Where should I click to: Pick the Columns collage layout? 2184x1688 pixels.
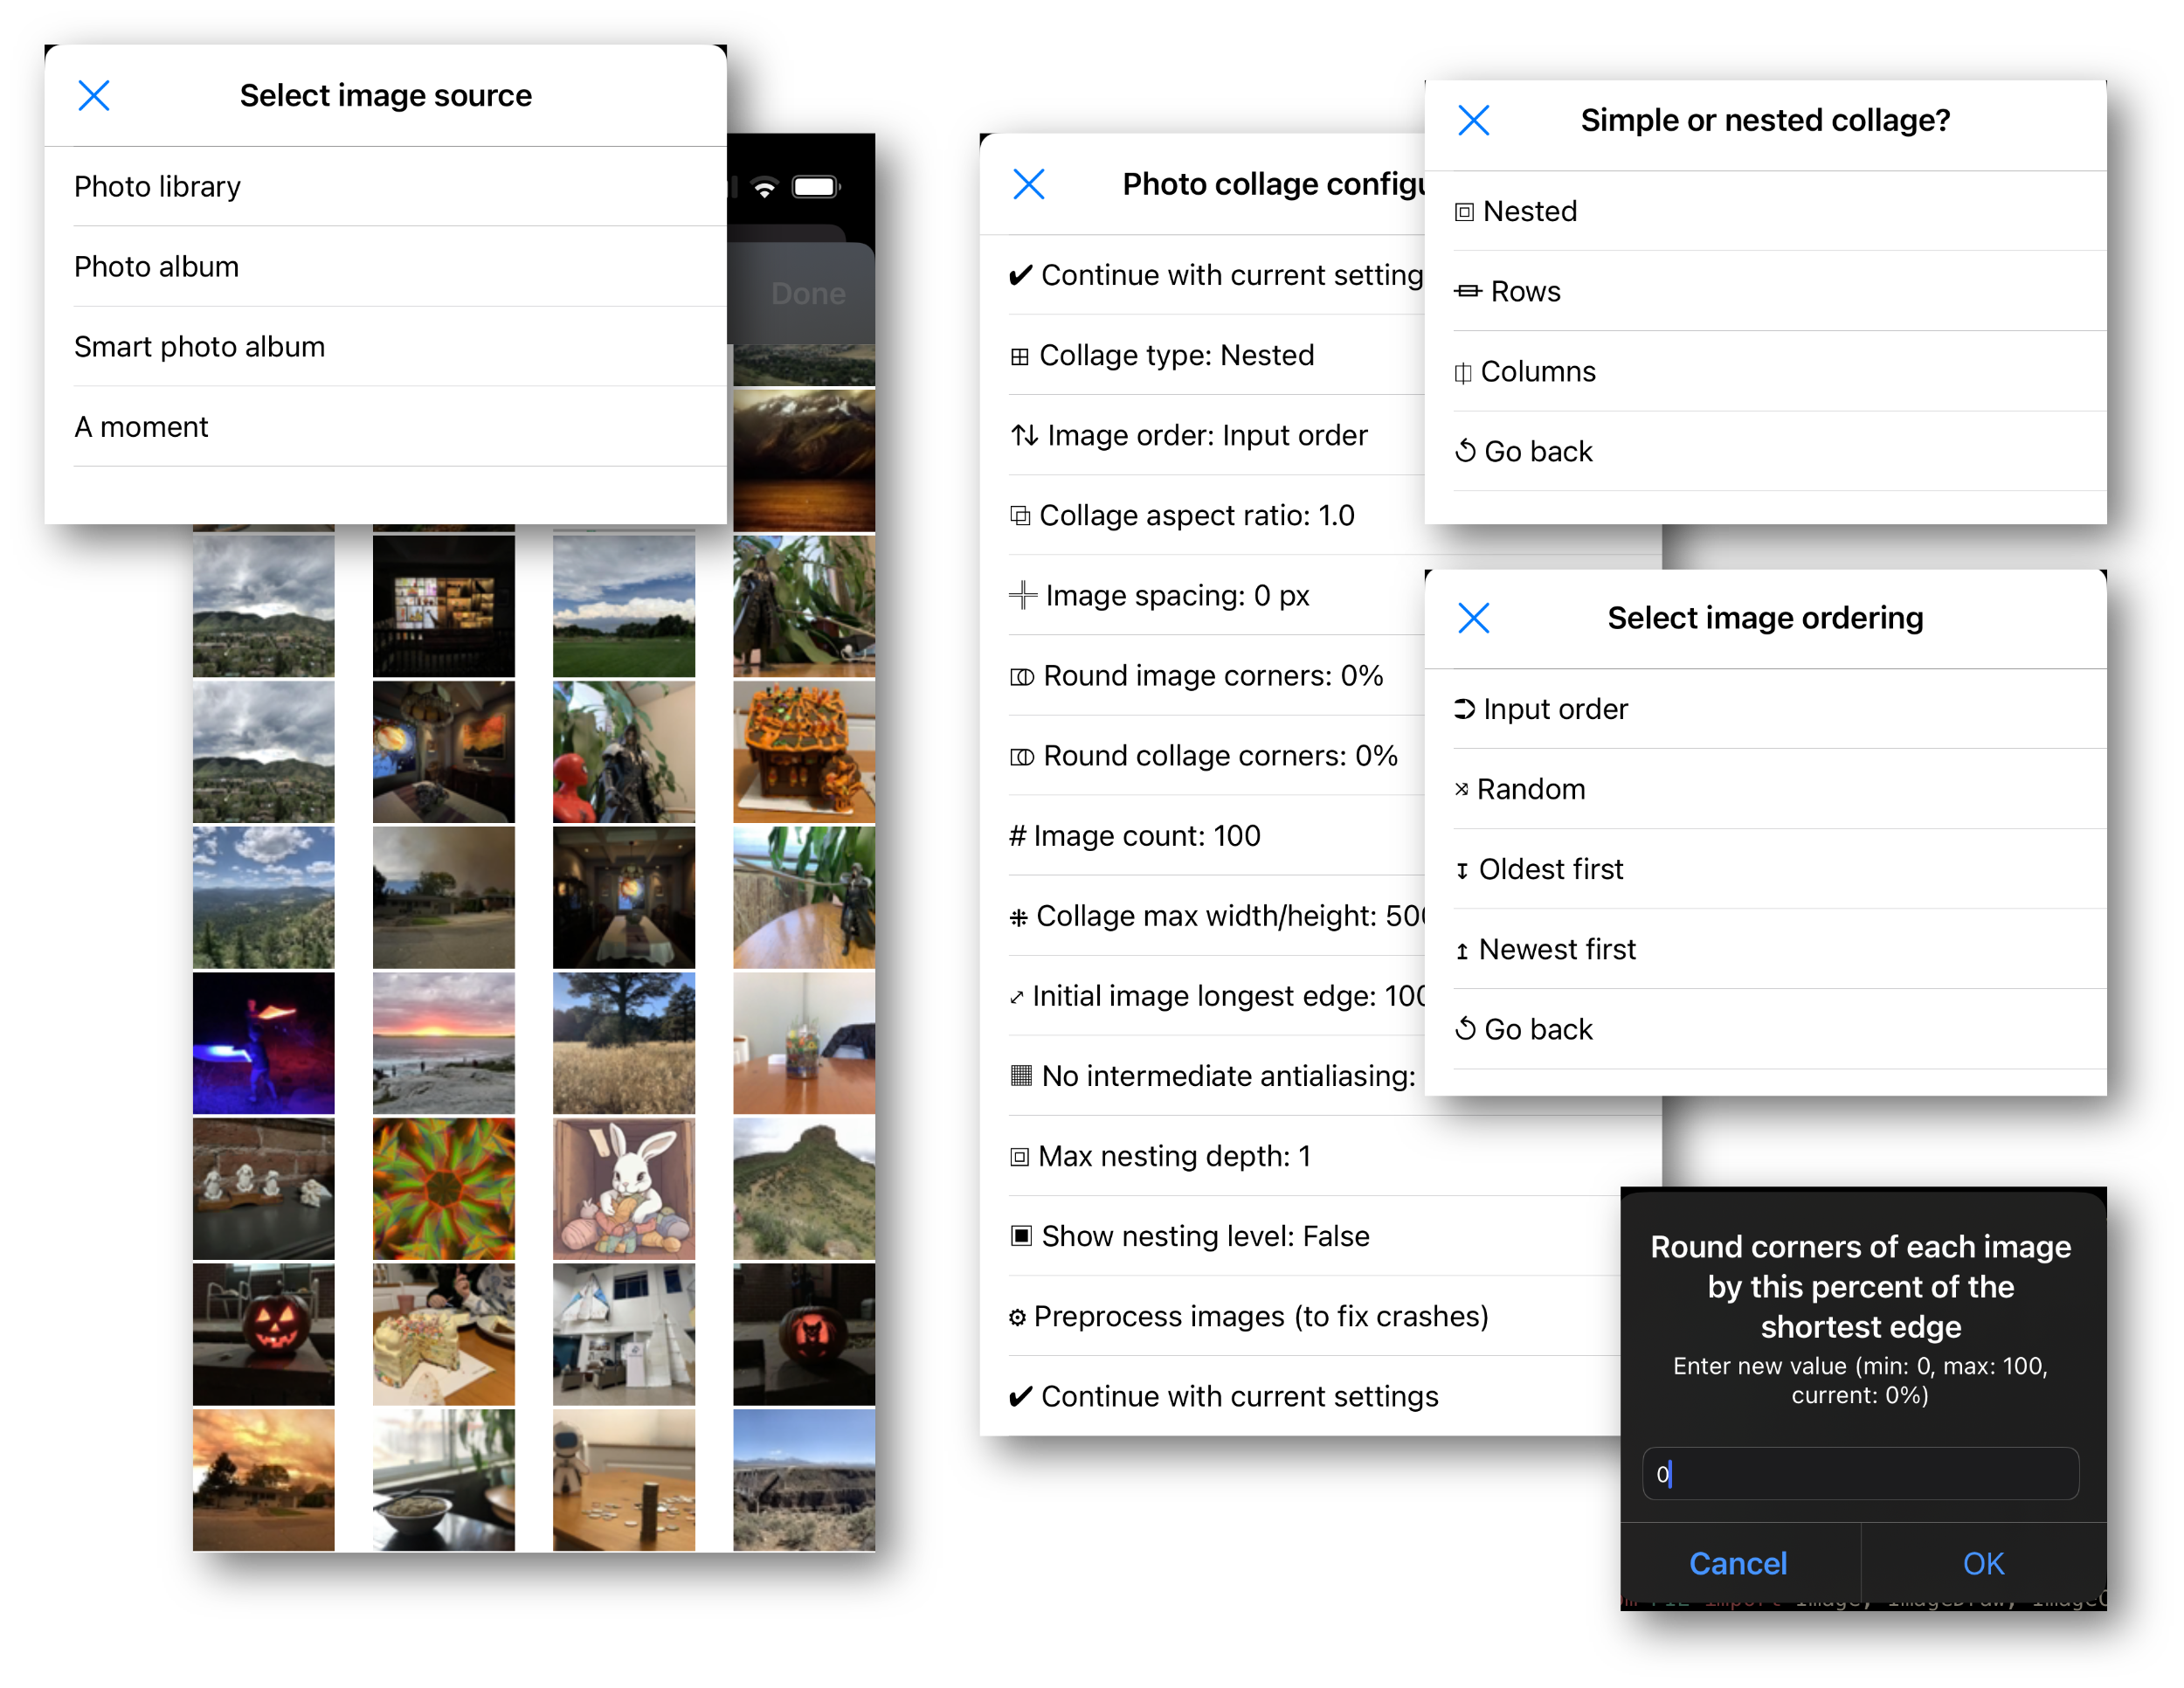coord(1537,371)
